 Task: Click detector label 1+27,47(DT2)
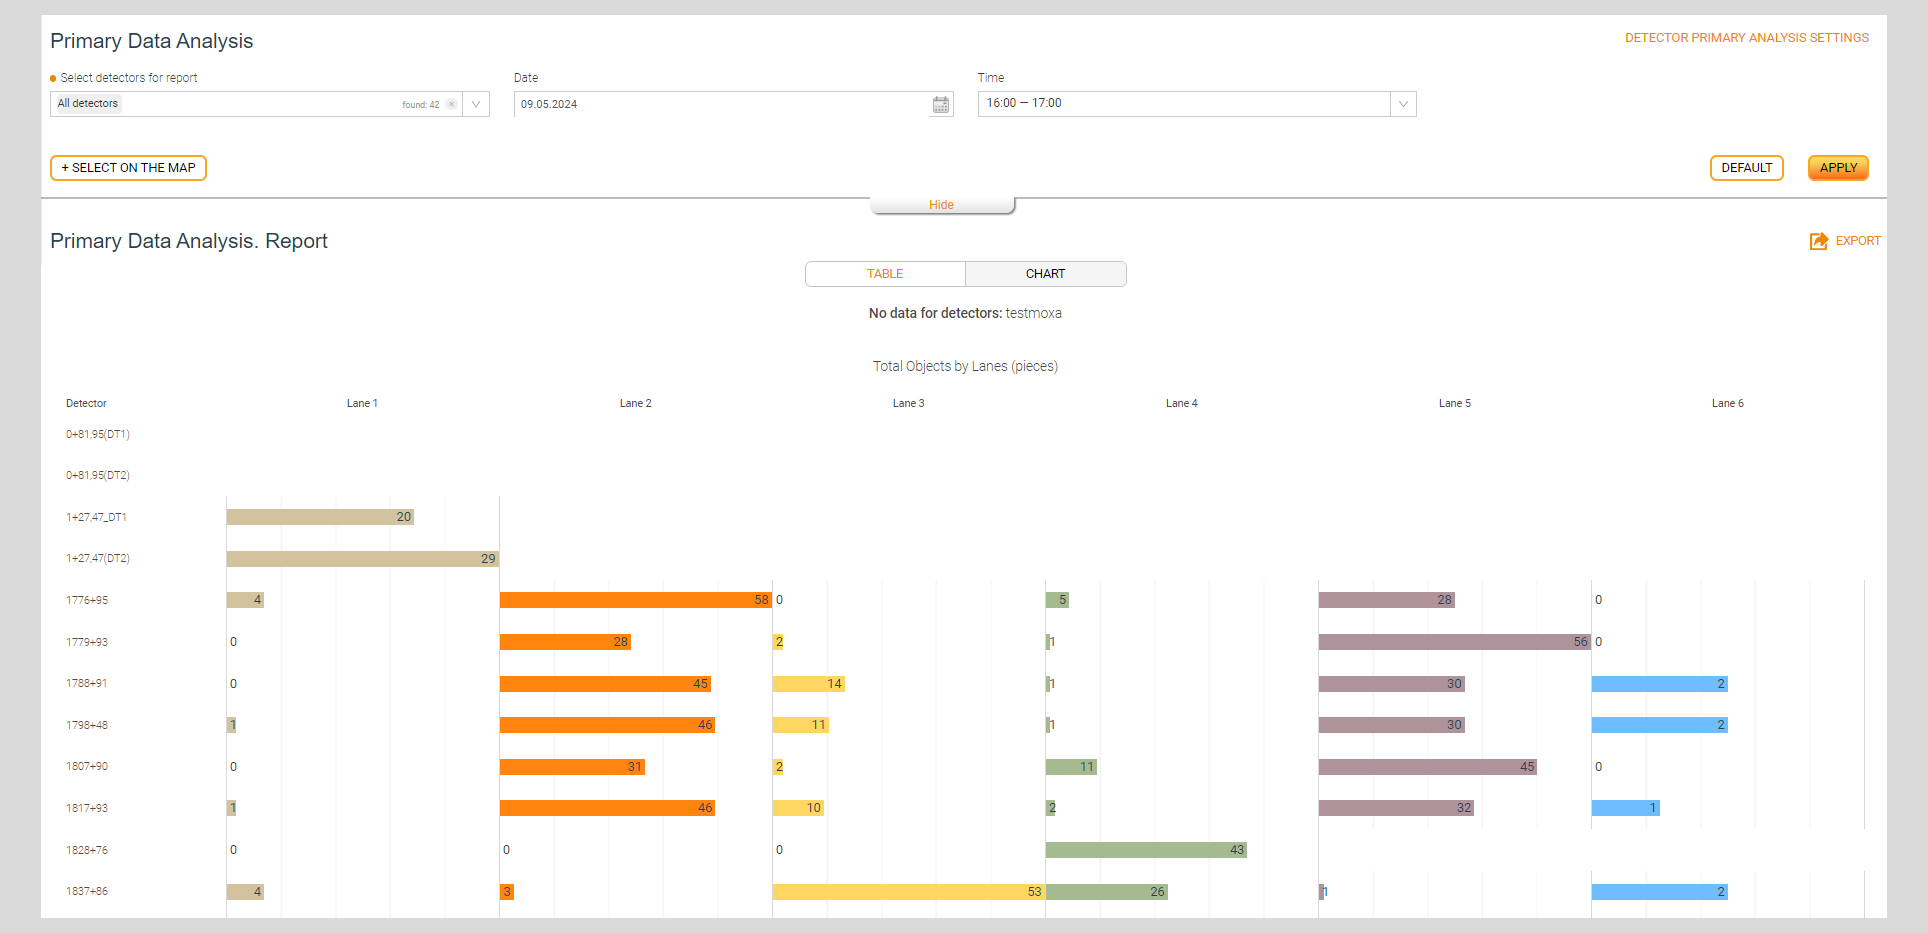98,558
